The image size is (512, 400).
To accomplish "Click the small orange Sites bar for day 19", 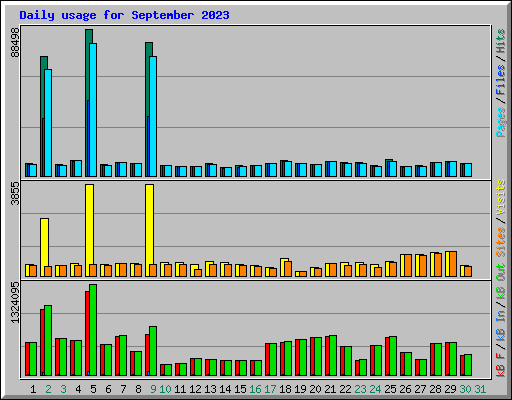I will pos(303,274).
